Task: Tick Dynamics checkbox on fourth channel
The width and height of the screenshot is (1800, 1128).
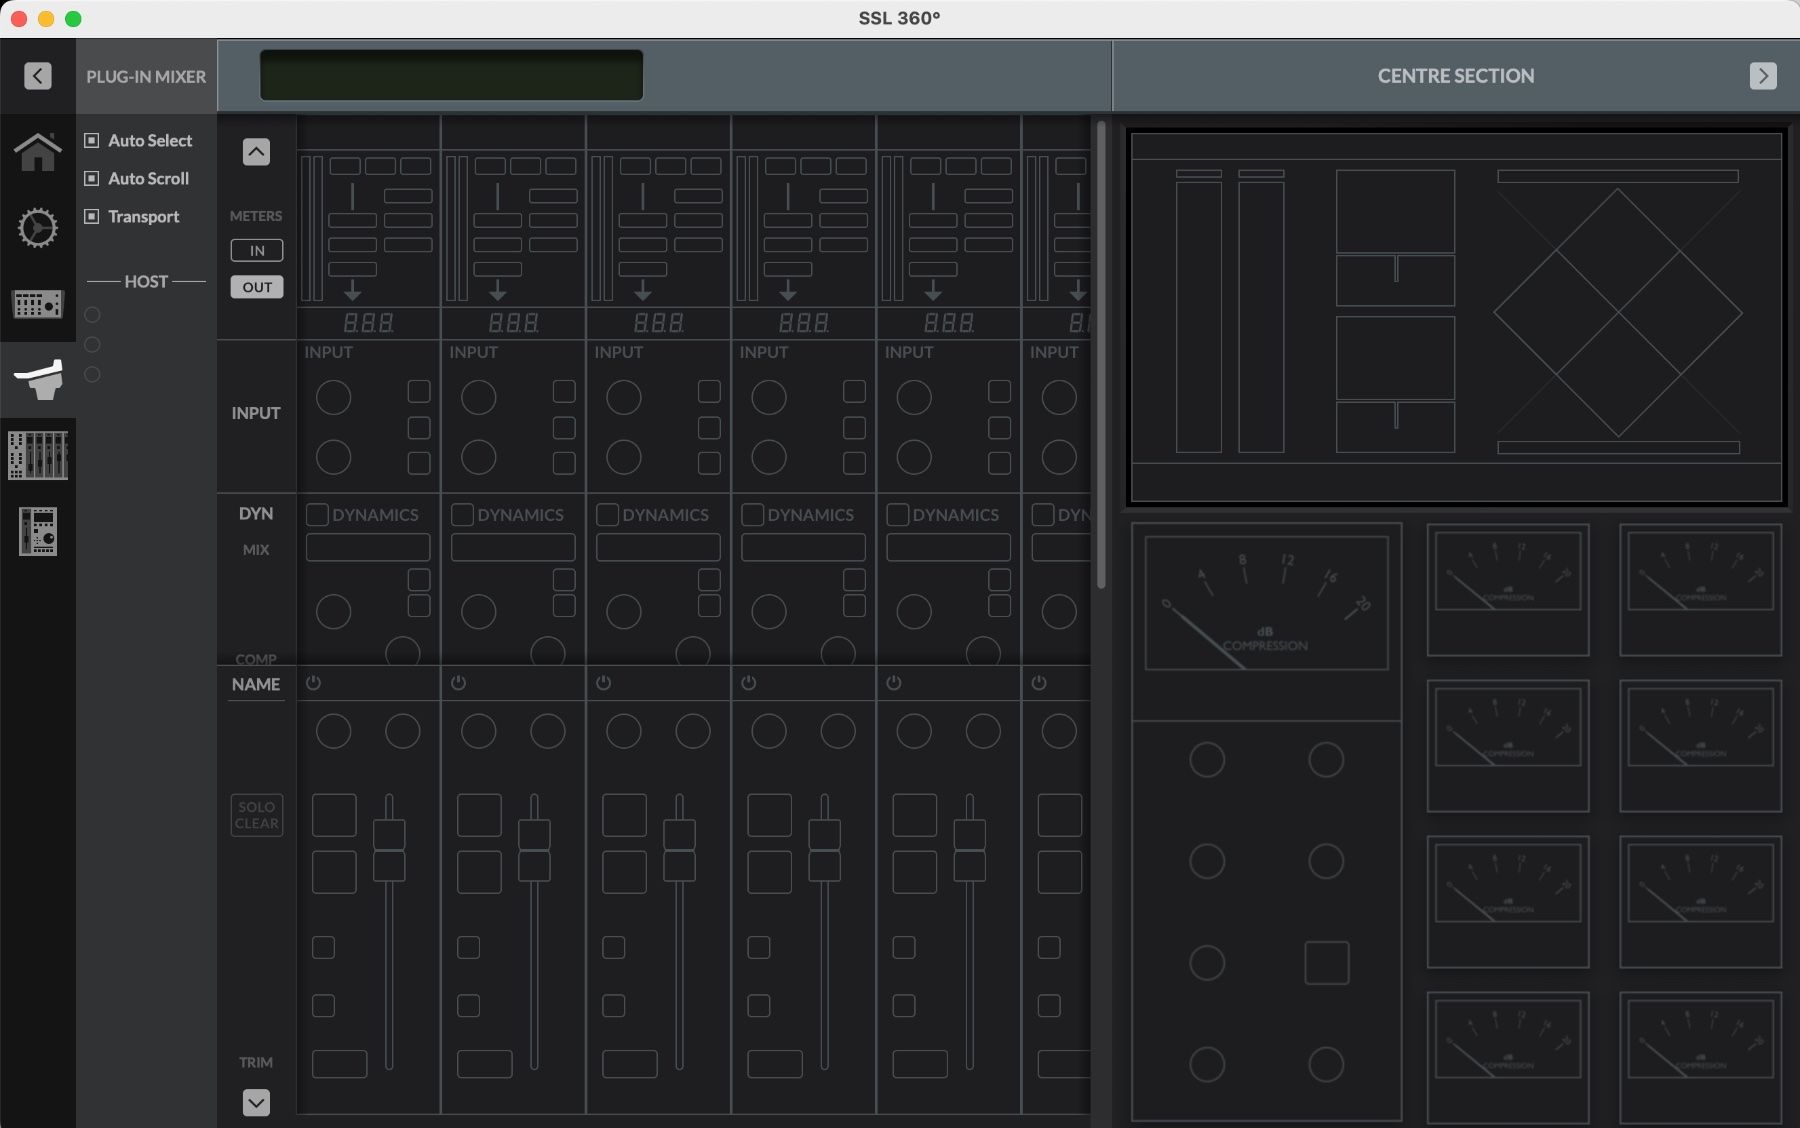Action: coord(752,515)
